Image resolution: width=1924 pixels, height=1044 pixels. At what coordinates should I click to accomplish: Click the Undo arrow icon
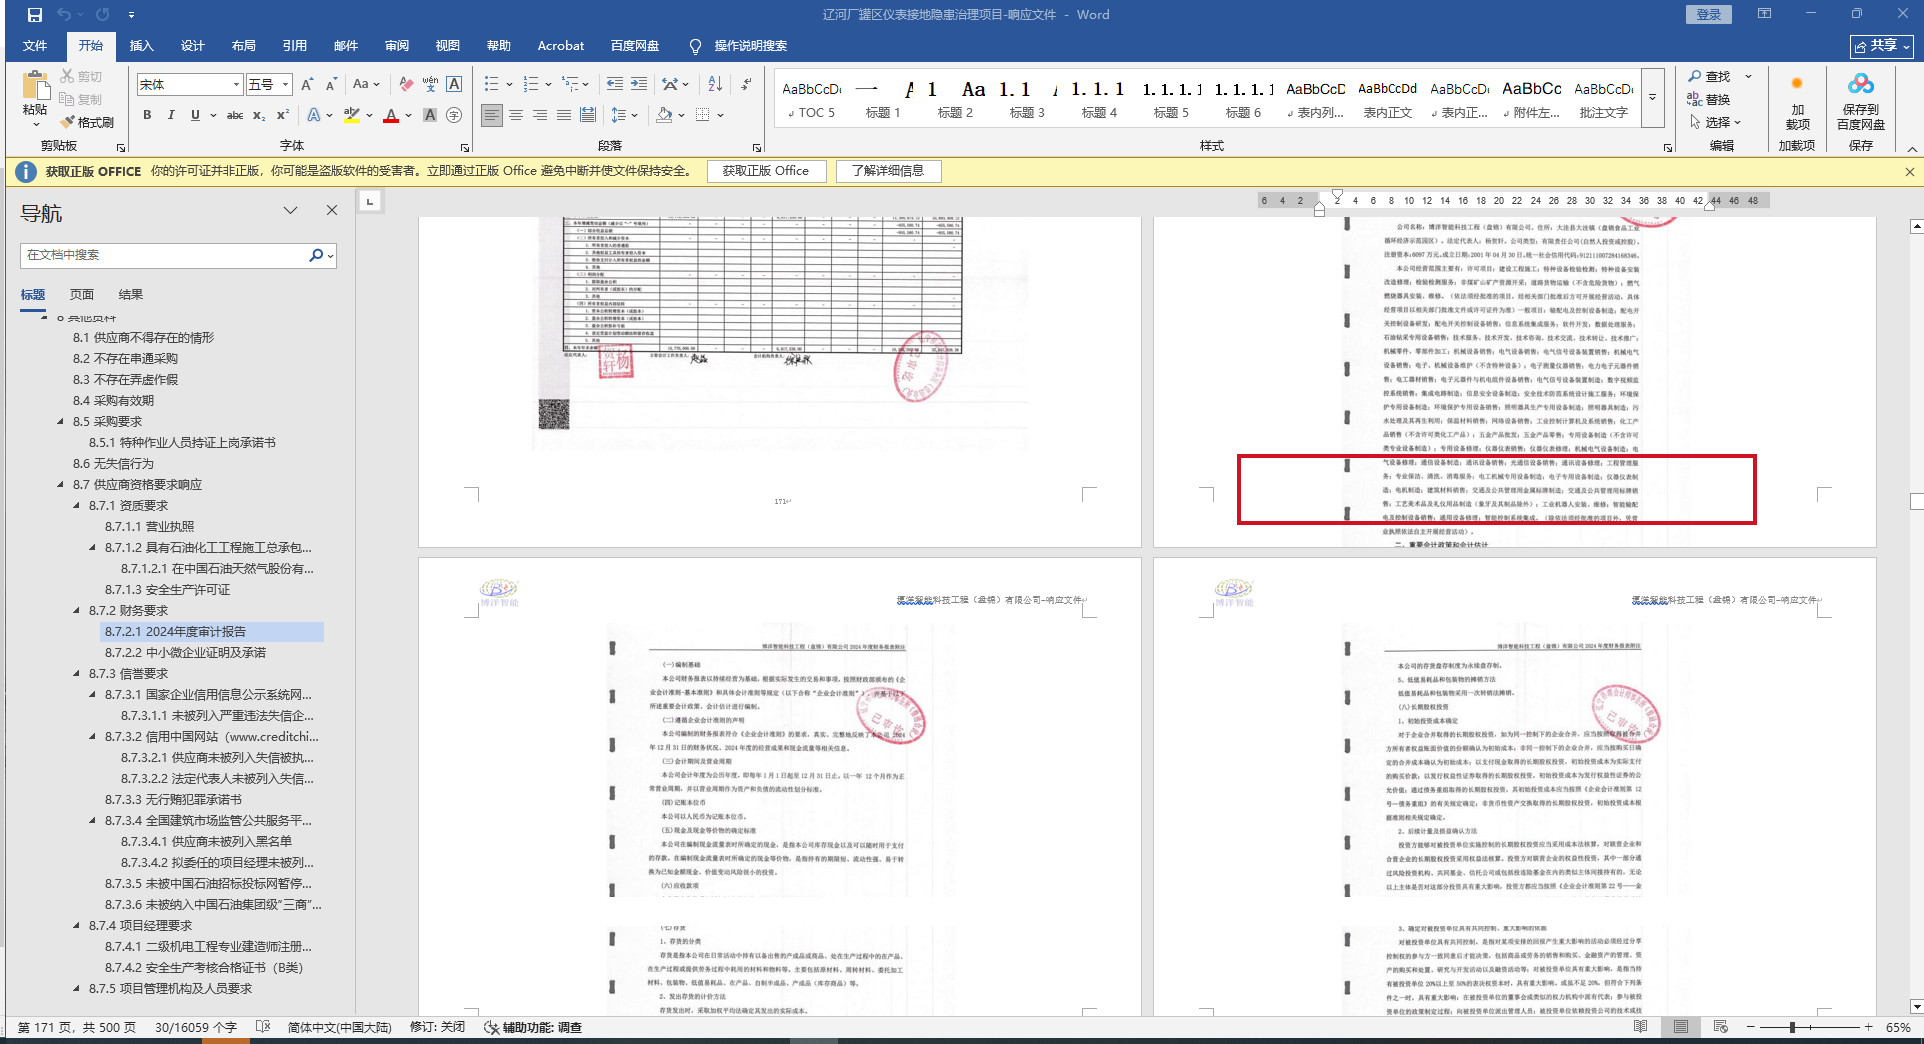pos(64,15)
